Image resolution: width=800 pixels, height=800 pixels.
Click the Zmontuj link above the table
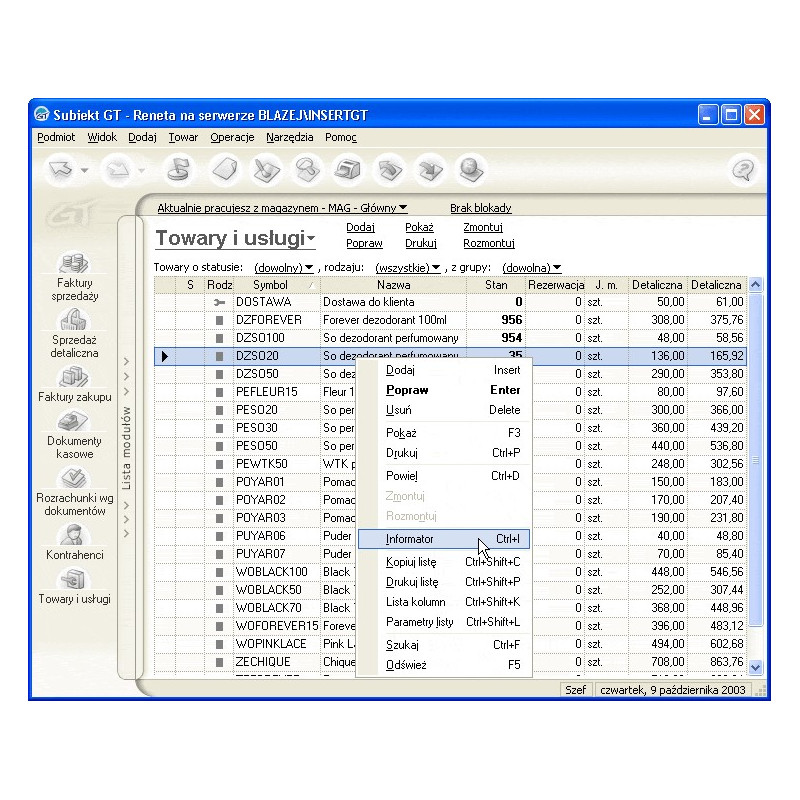click(483, 227)
